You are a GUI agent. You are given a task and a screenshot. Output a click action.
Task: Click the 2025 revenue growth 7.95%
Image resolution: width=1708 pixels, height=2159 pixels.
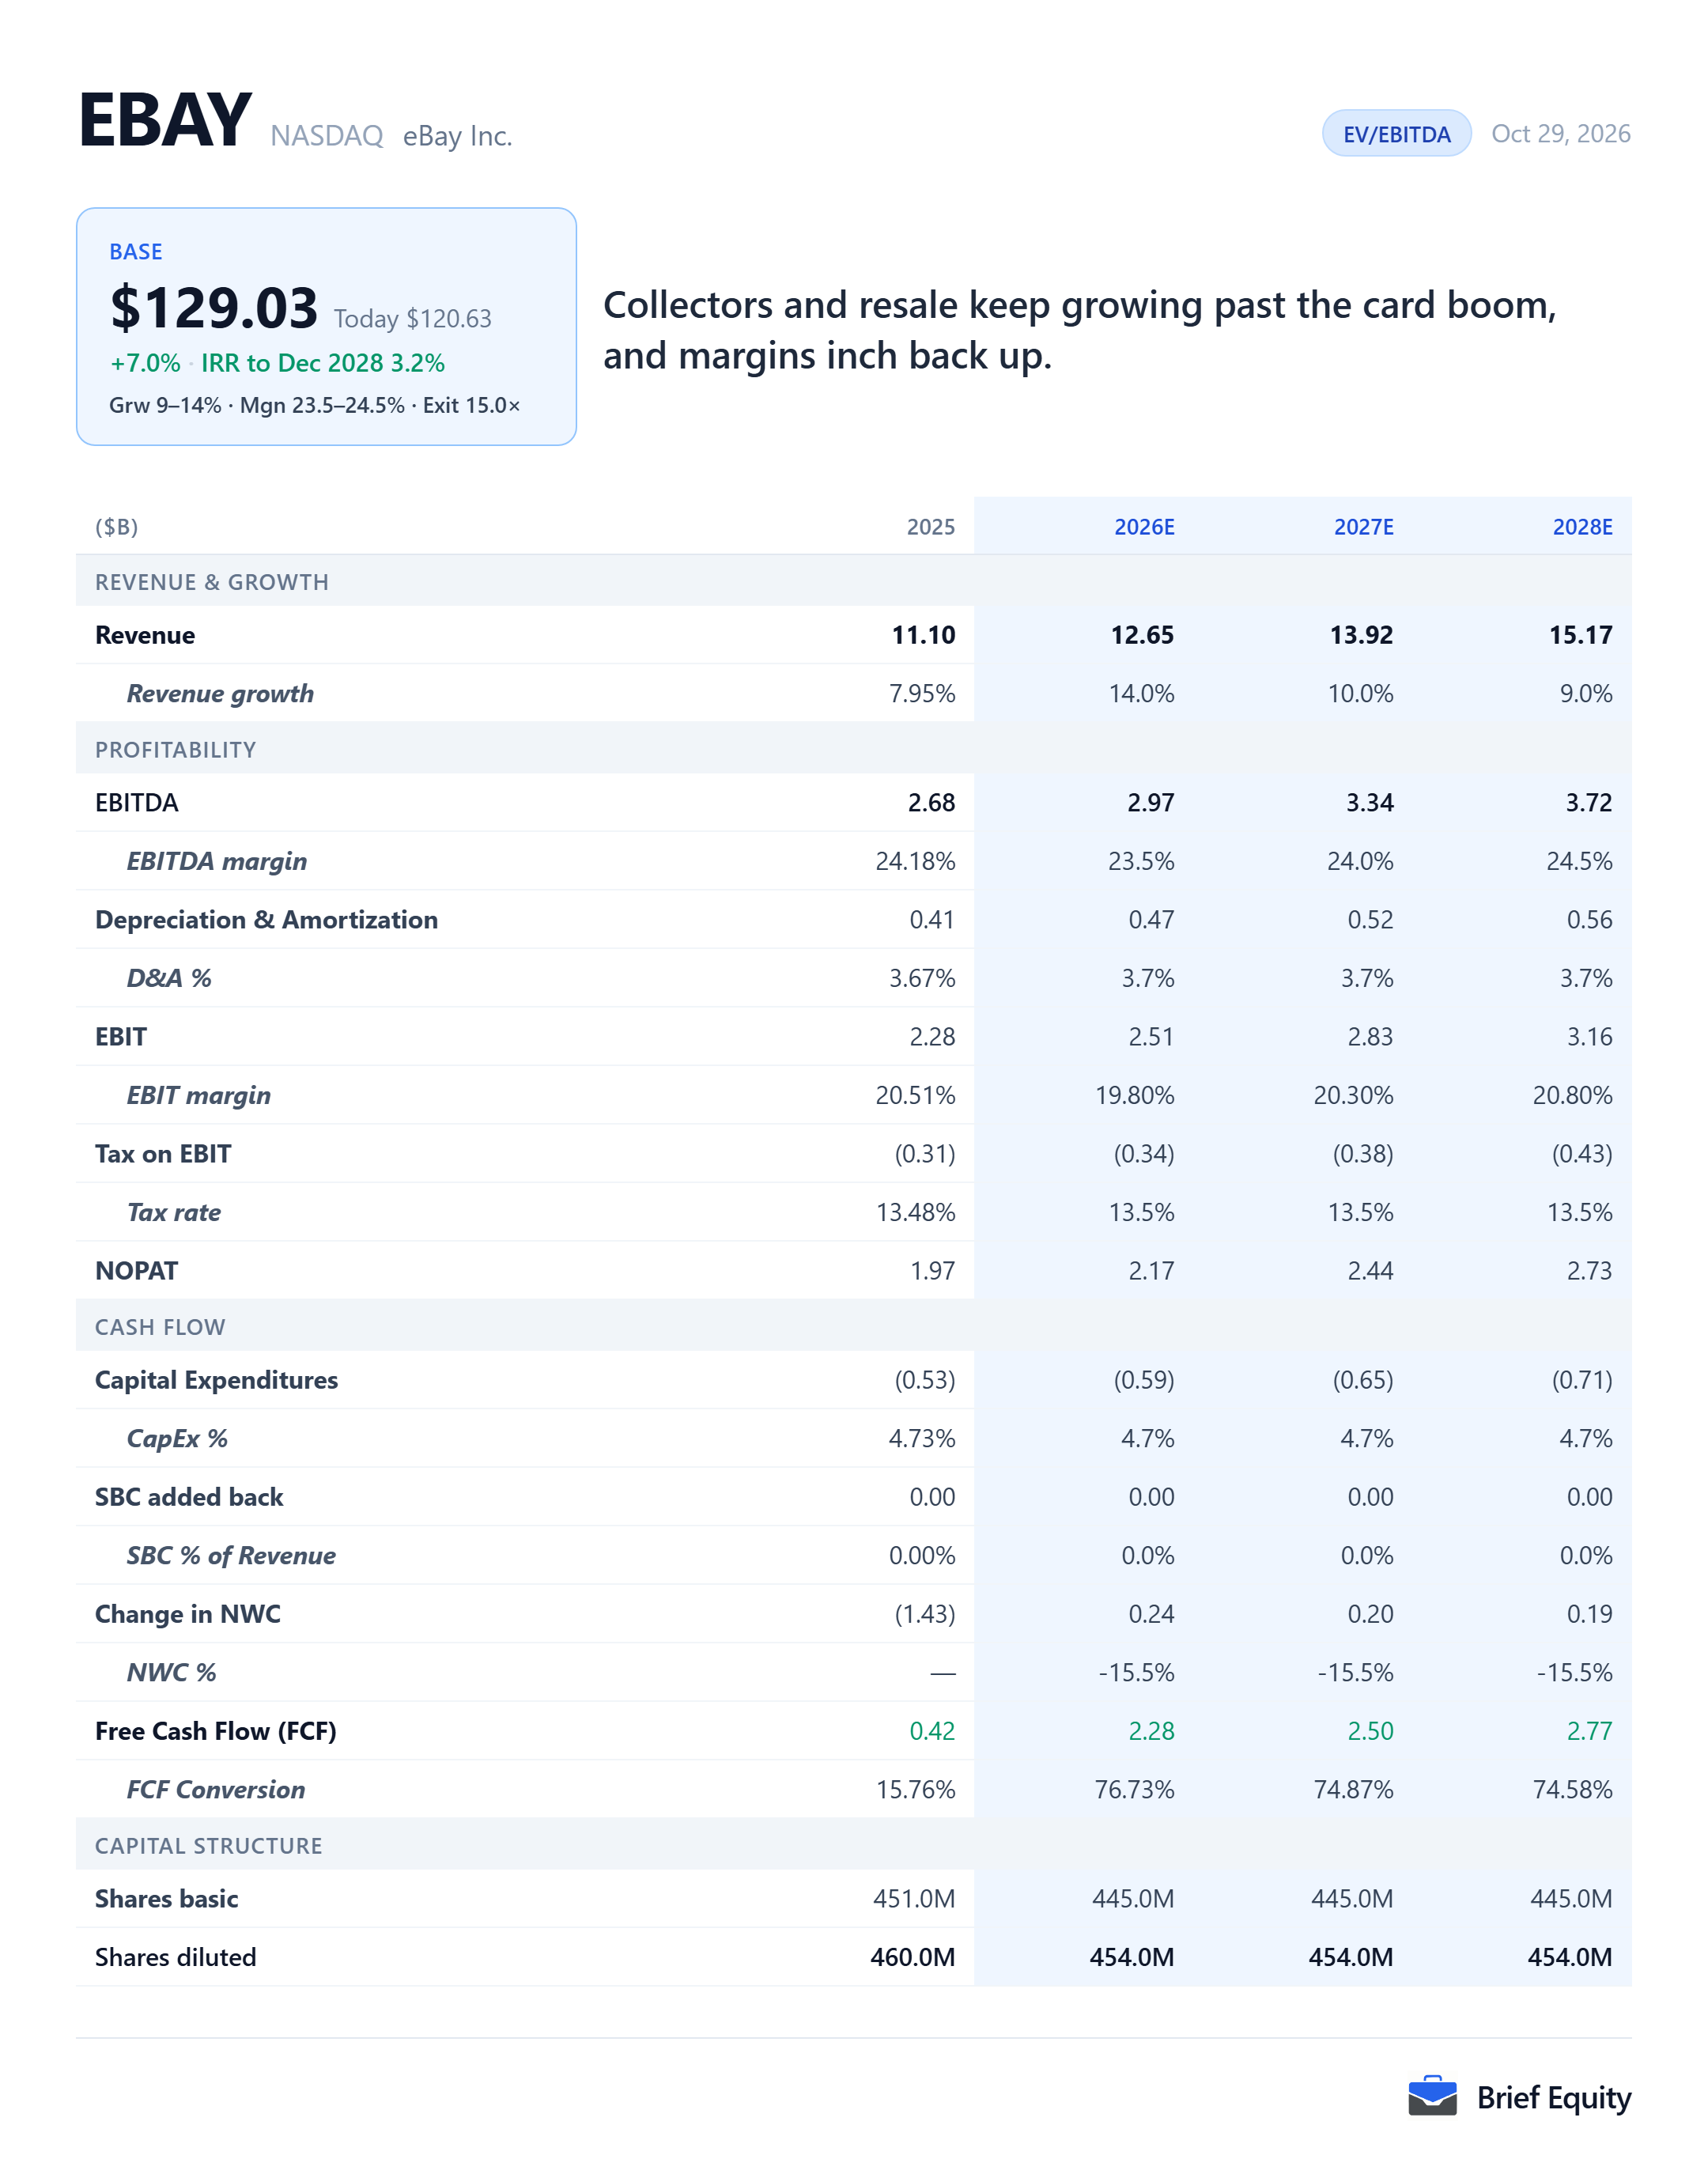pos(922,694)
